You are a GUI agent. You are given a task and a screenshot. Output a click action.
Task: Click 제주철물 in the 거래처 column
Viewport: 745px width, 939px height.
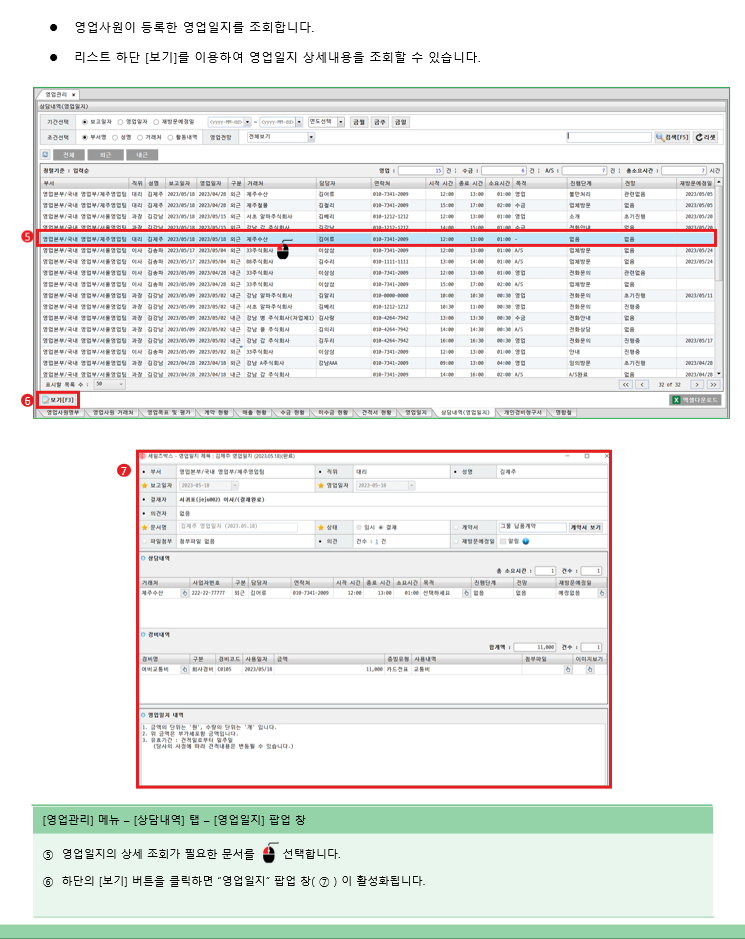click(257, 205)
